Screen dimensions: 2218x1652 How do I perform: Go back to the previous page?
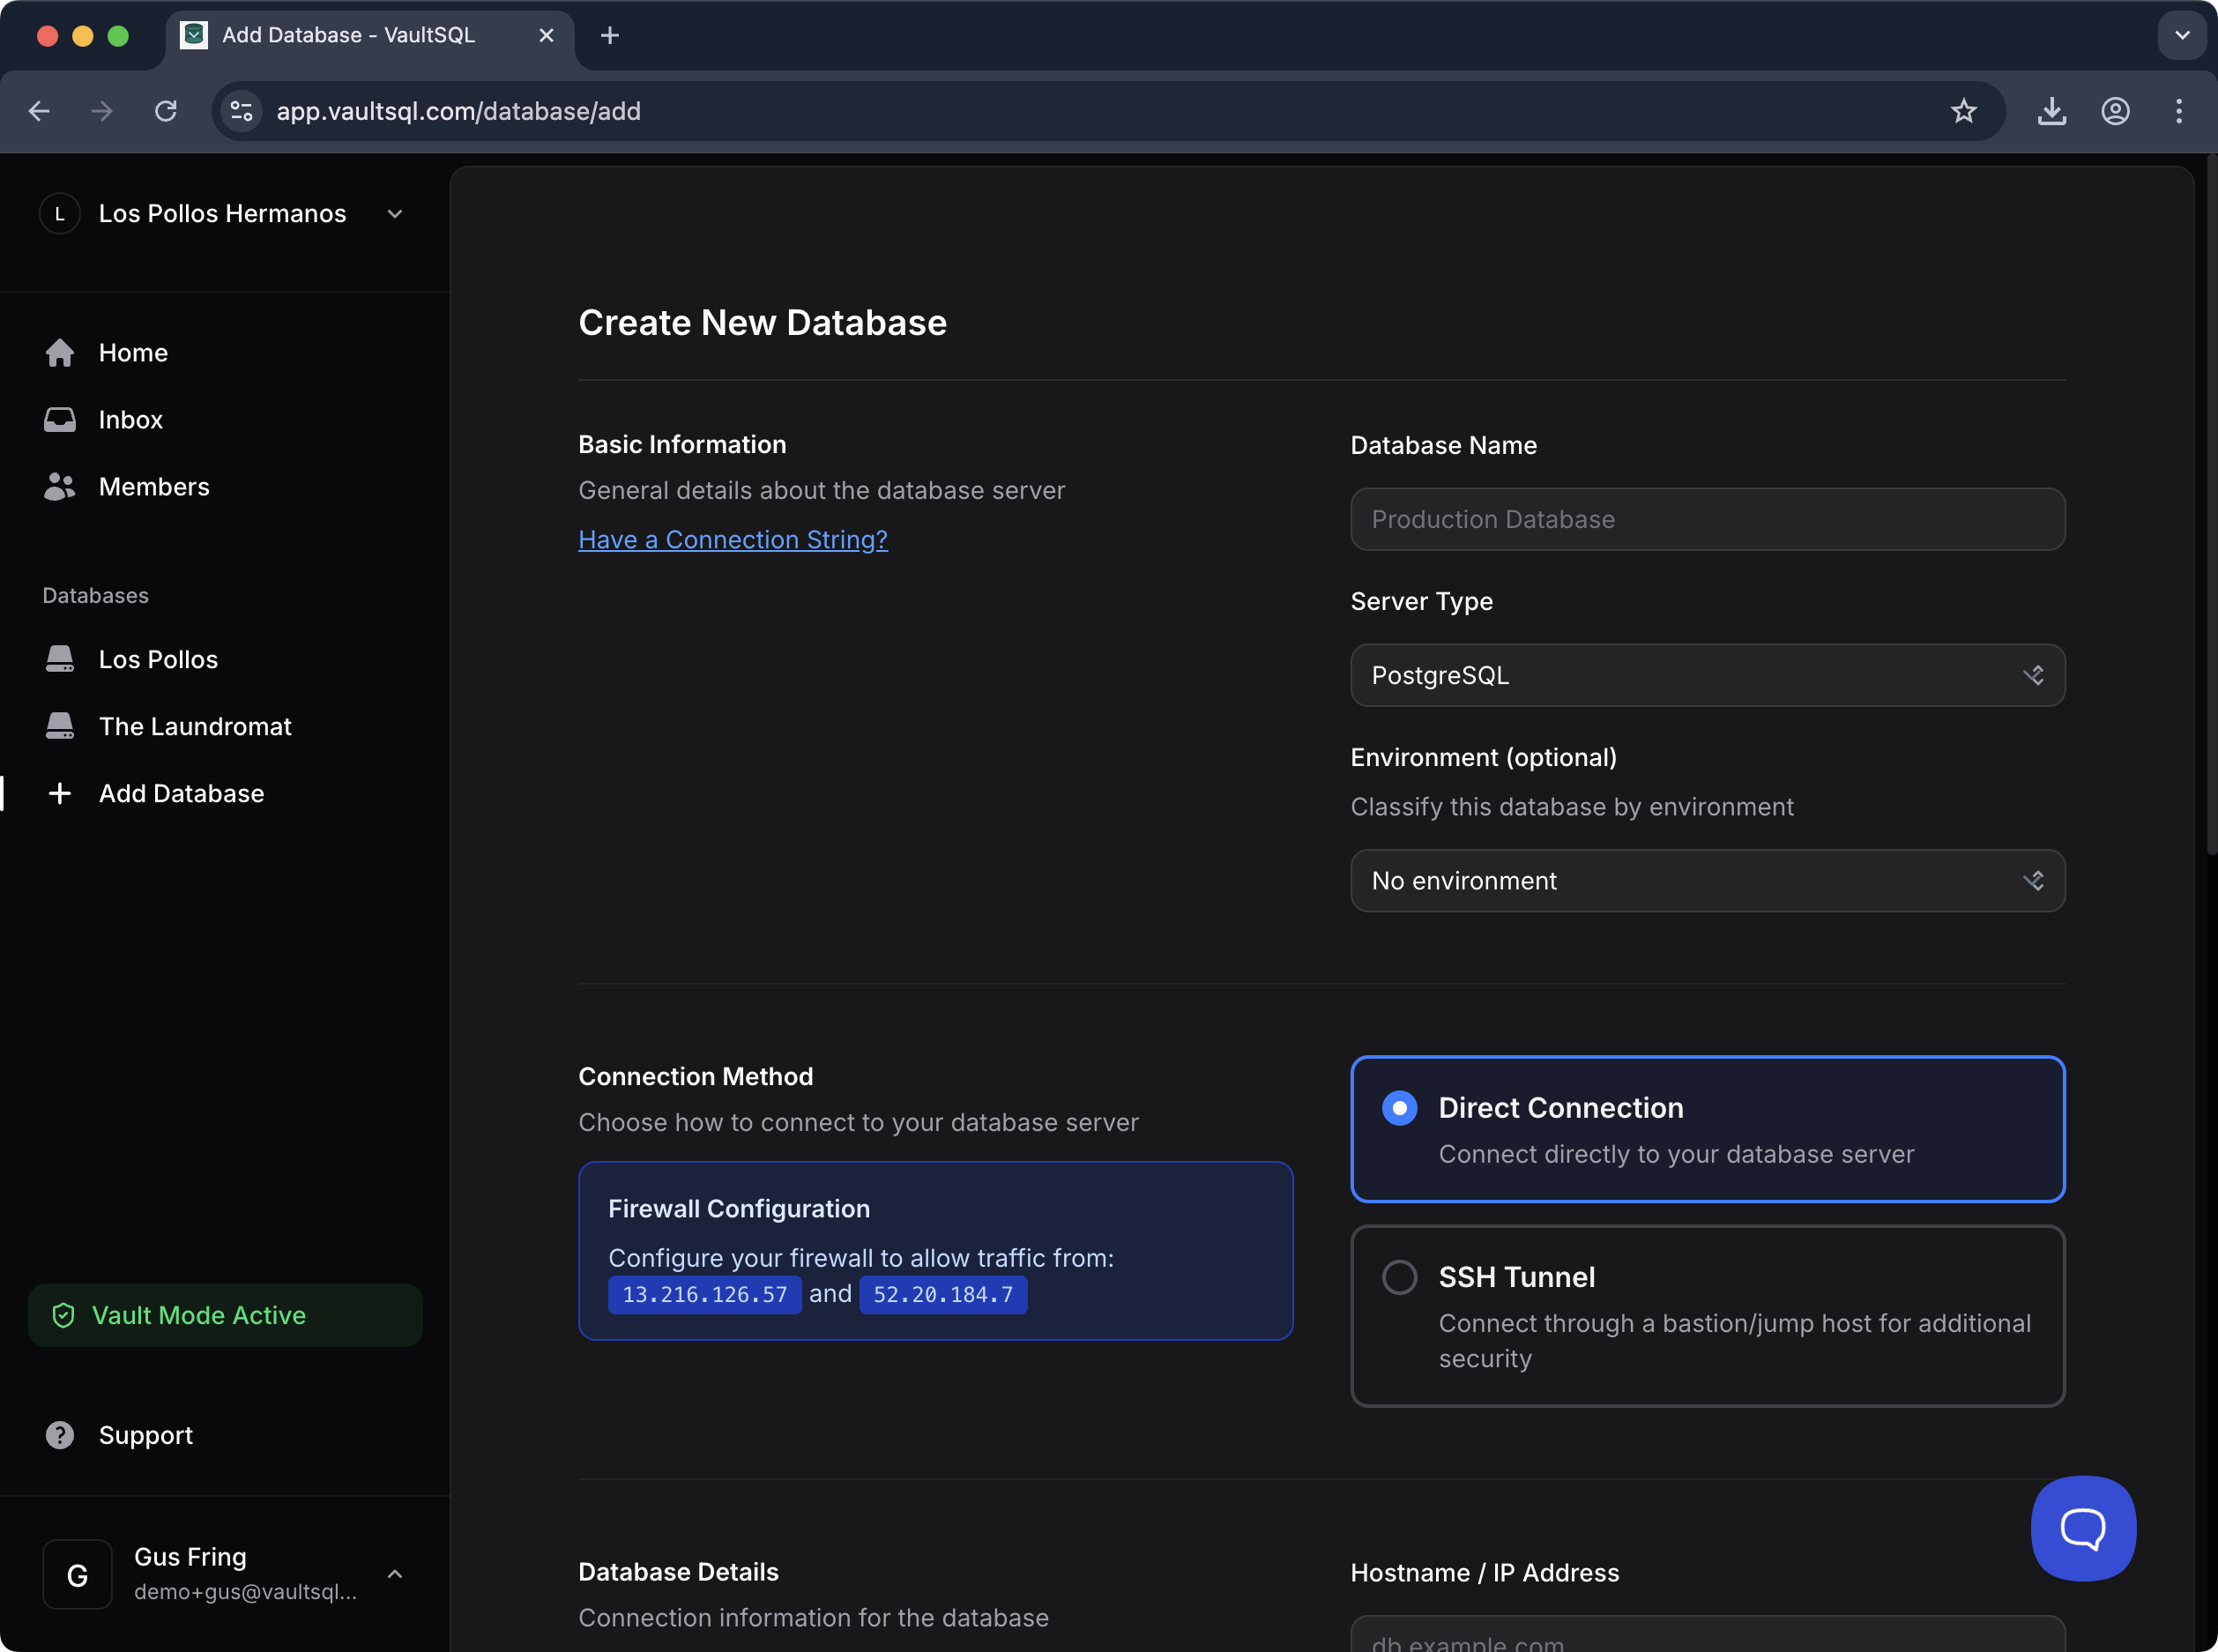pyautogui.click(x=39, y=111)
